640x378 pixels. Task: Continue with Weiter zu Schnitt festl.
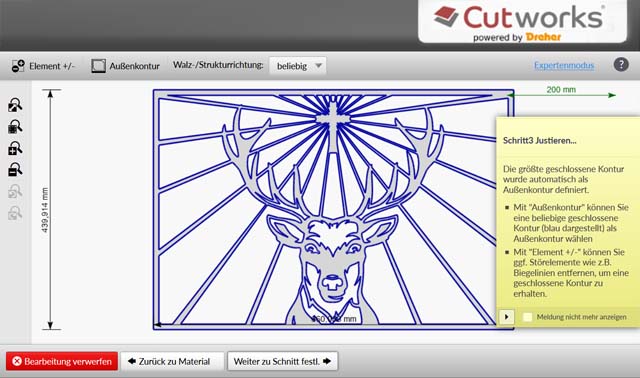click(x=282, y=361)
